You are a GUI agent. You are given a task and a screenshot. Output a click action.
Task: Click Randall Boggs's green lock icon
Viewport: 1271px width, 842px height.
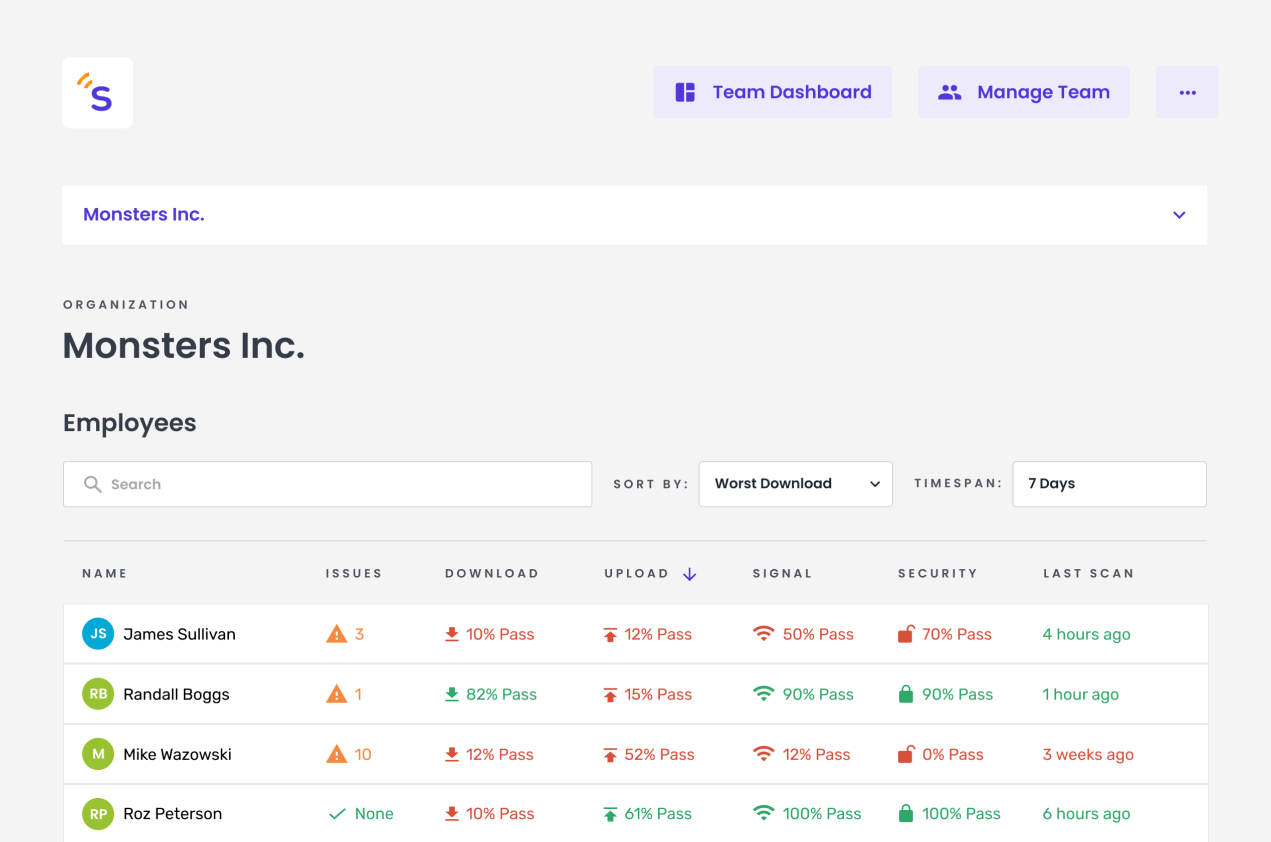click(906, 694)
